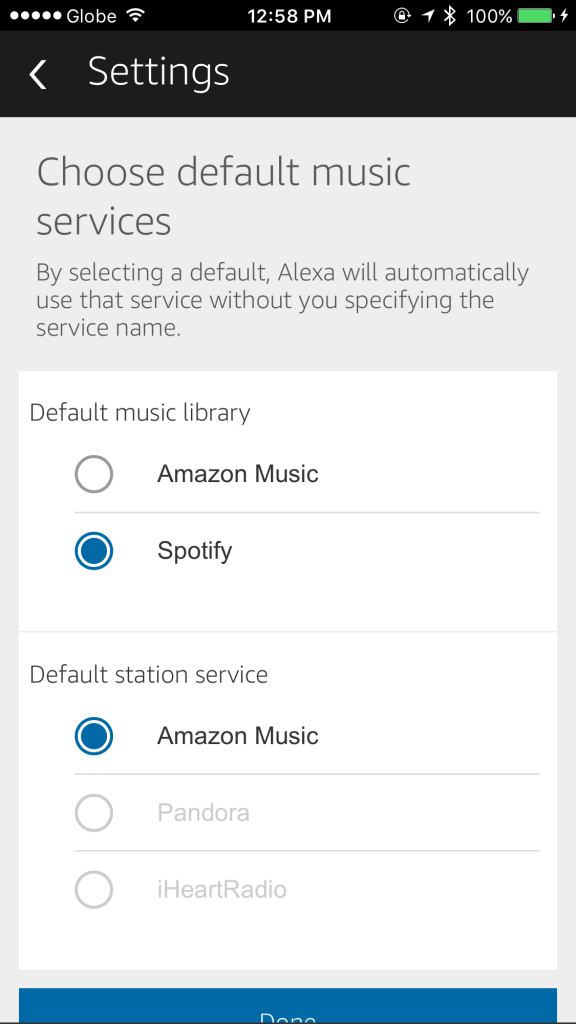Screen dimensions: 576x1024
Task: Tap the Default station service heading
Action: [x=149, y=674]
